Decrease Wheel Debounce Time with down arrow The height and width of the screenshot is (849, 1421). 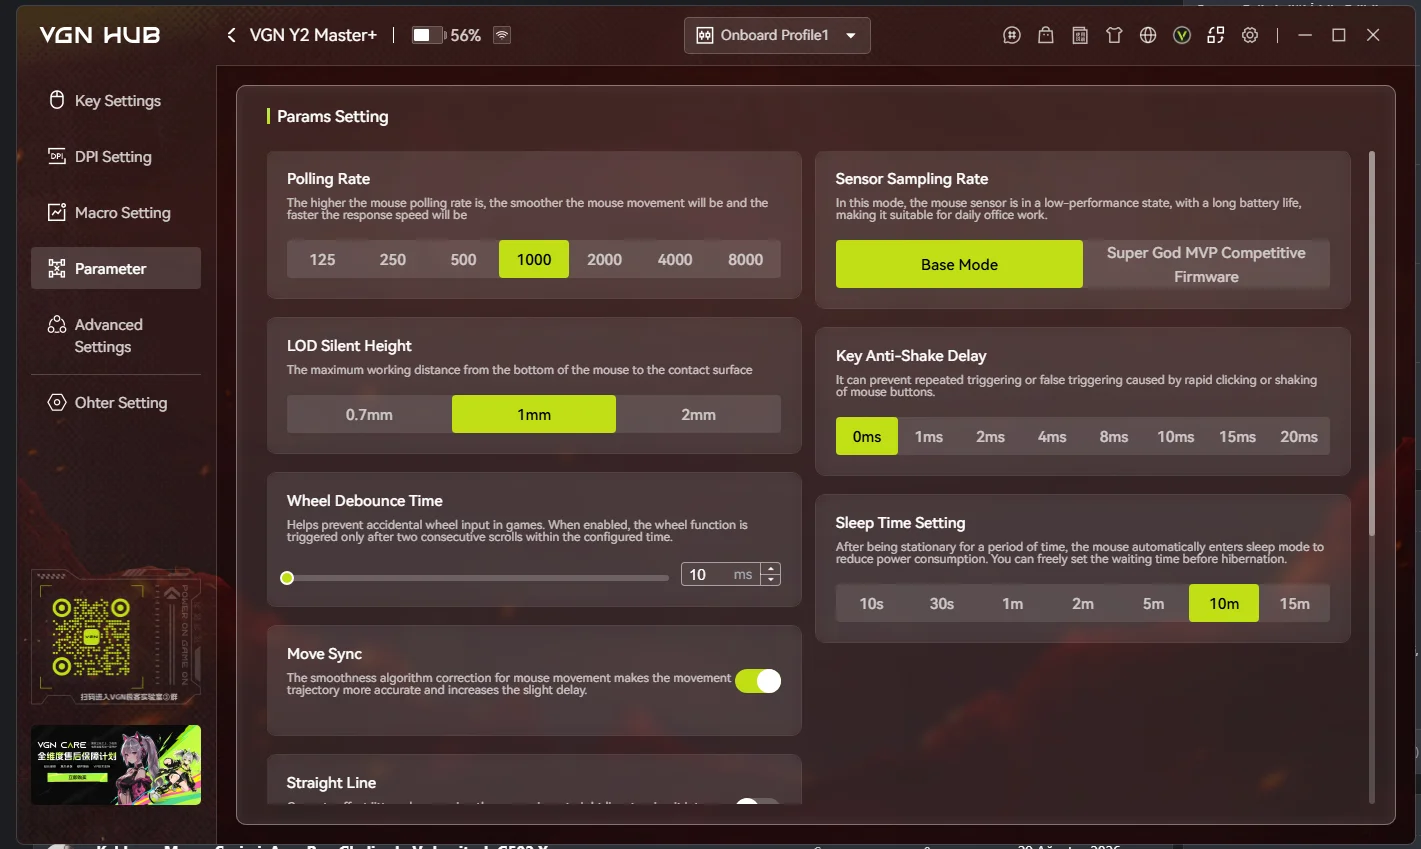click(x=770, y=580)
